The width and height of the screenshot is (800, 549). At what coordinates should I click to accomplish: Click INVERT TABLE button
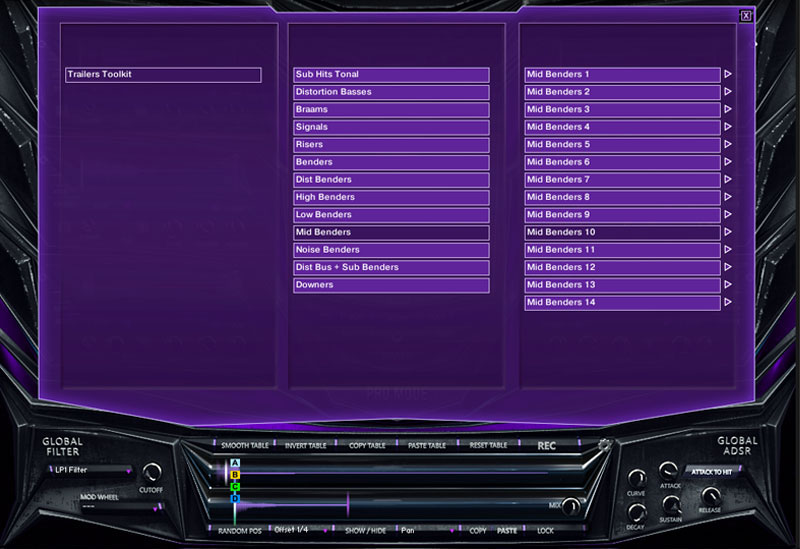305,445
